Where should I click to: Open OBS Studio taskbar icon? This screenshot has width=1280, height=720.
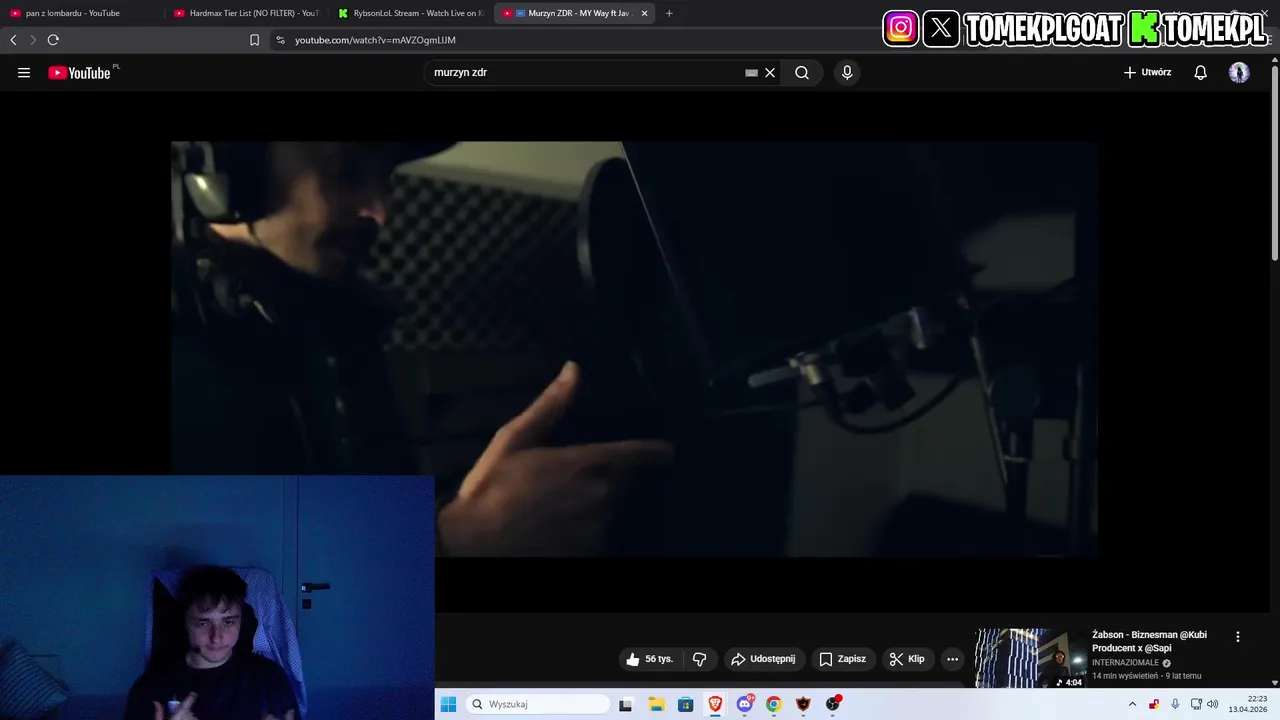(x=833, y=704)
